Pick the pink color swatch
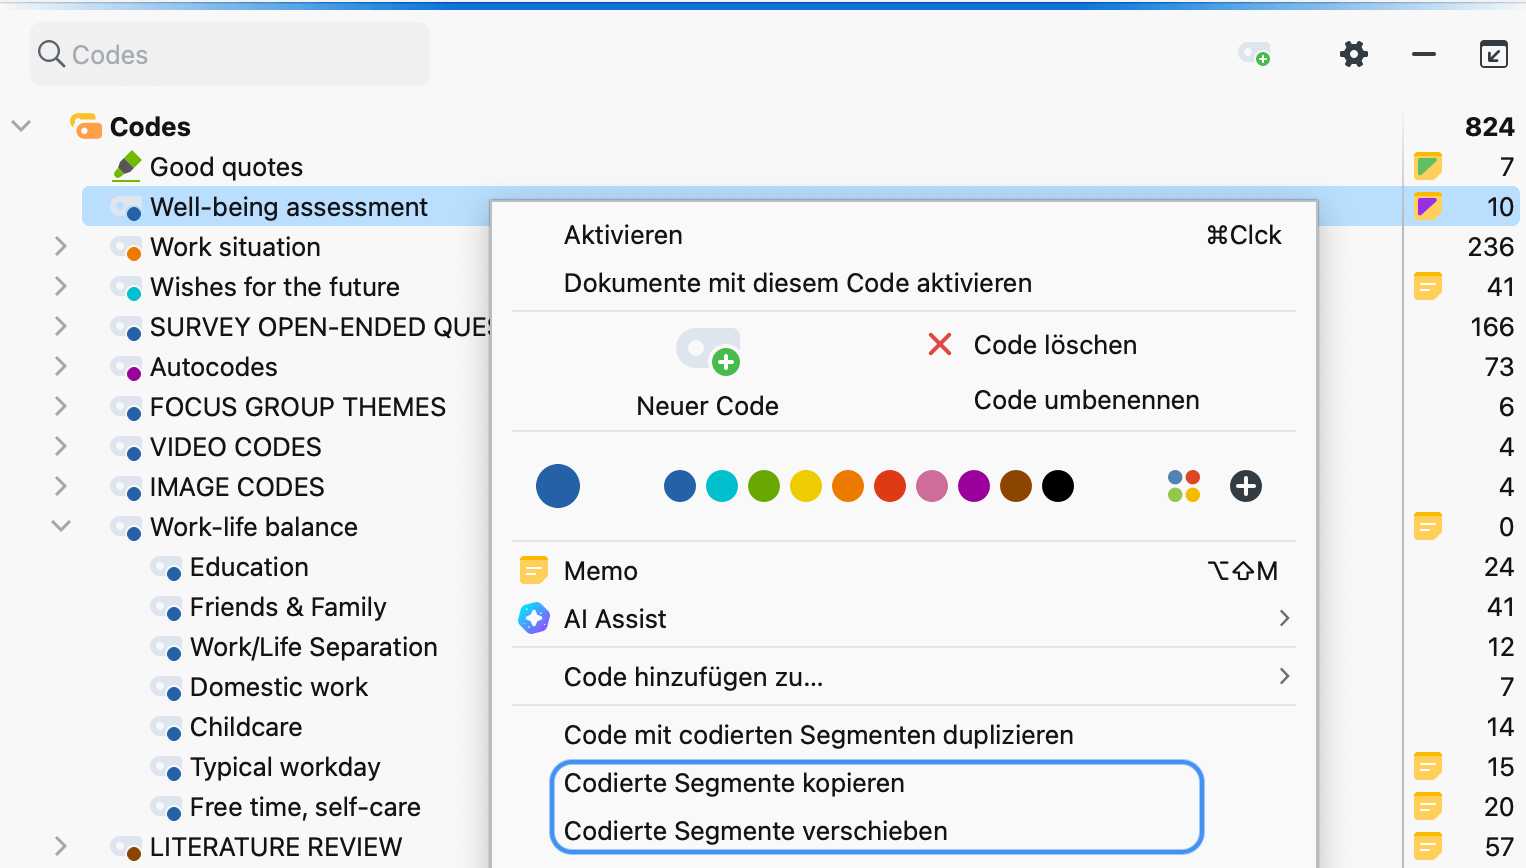1526x868 pixels. [x=932, y=486]
